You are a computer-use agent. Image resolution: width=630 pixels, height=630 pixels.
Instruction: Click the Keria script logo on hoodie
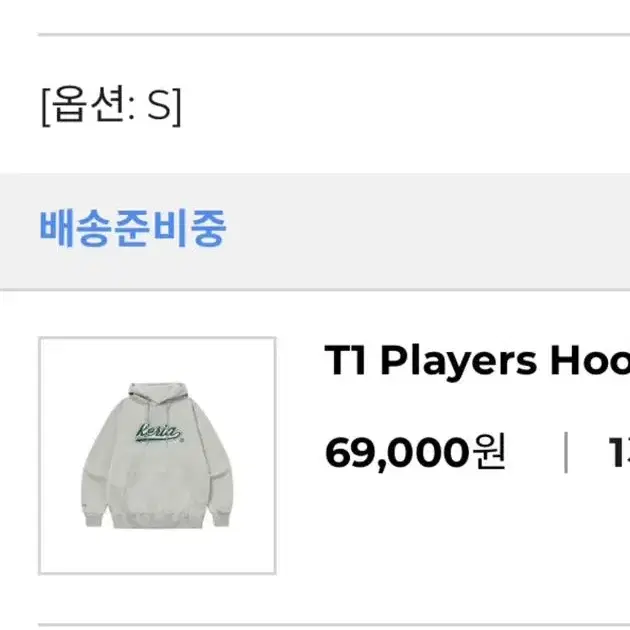pos(159,433)
